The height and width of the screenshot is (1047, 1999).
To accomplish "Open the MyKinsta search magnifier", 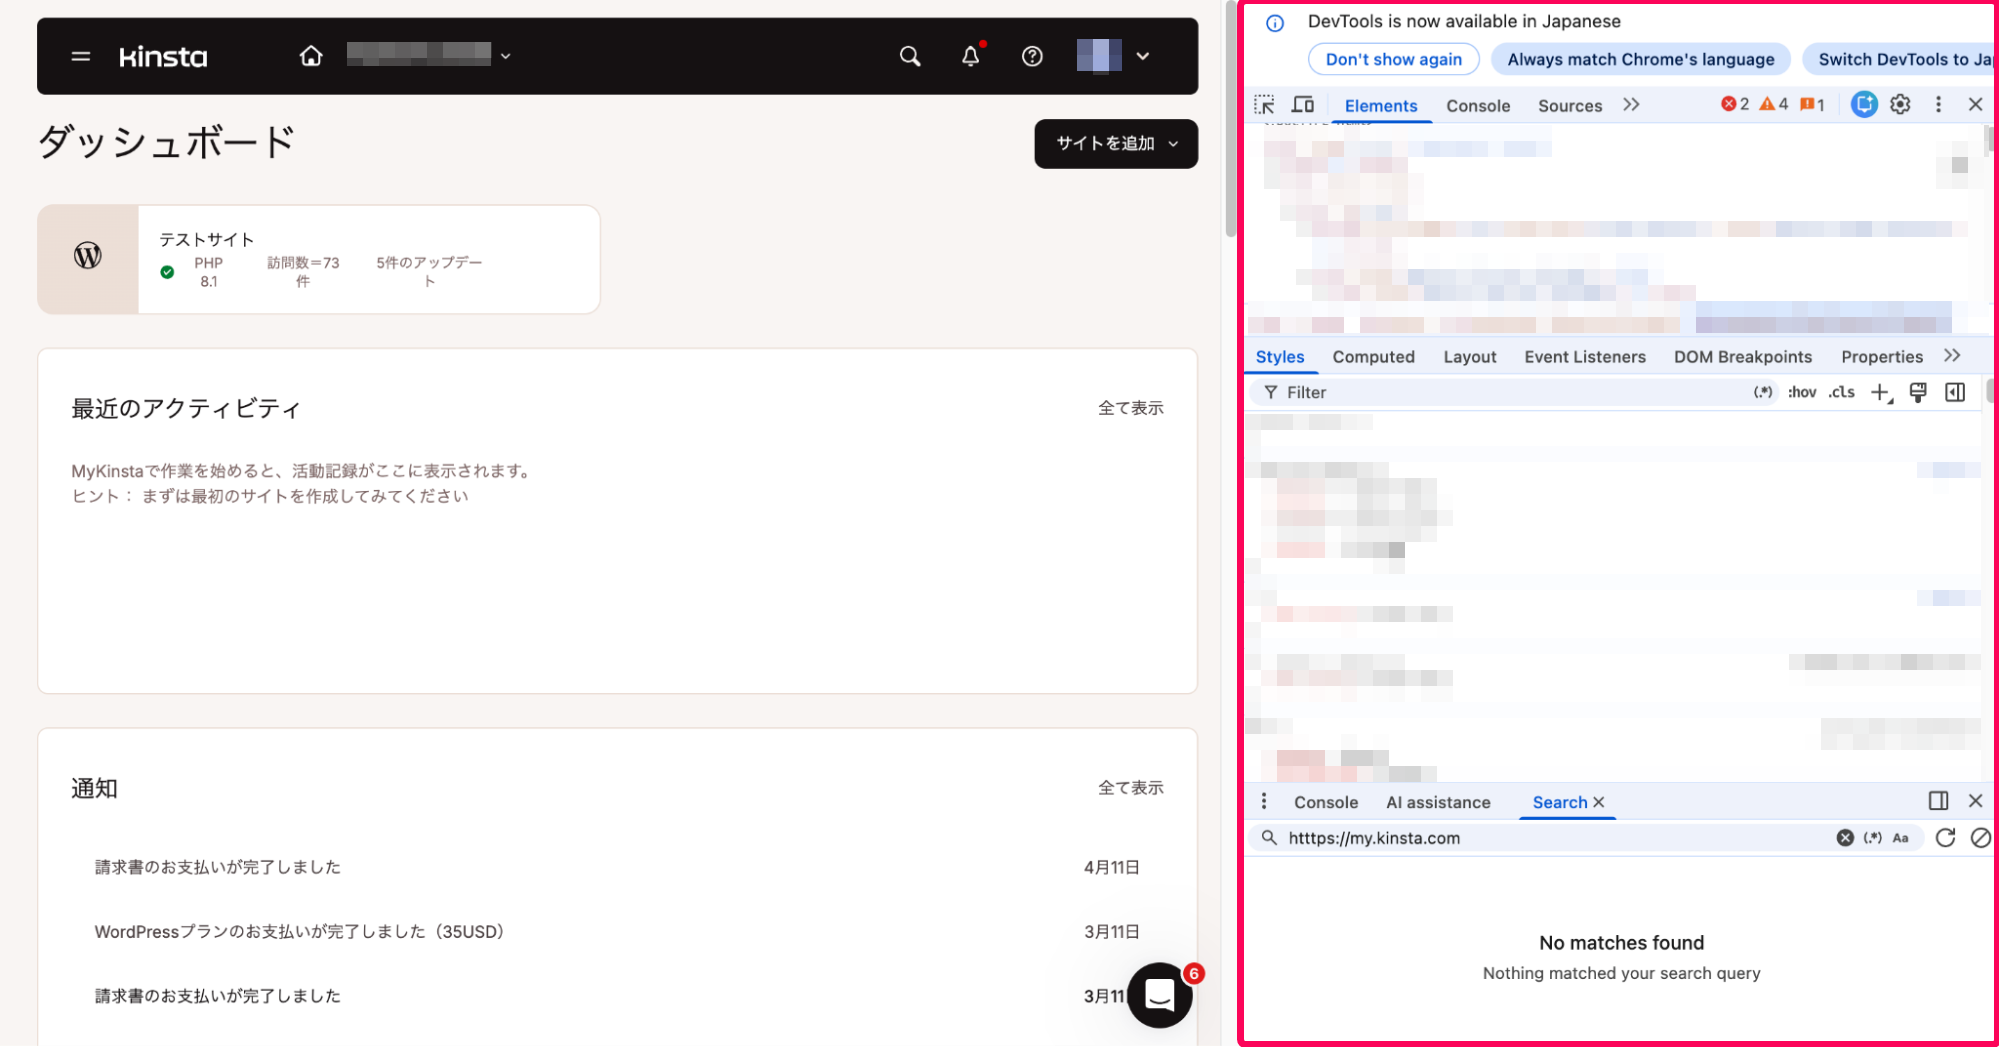I will click(x=909, y=56).
